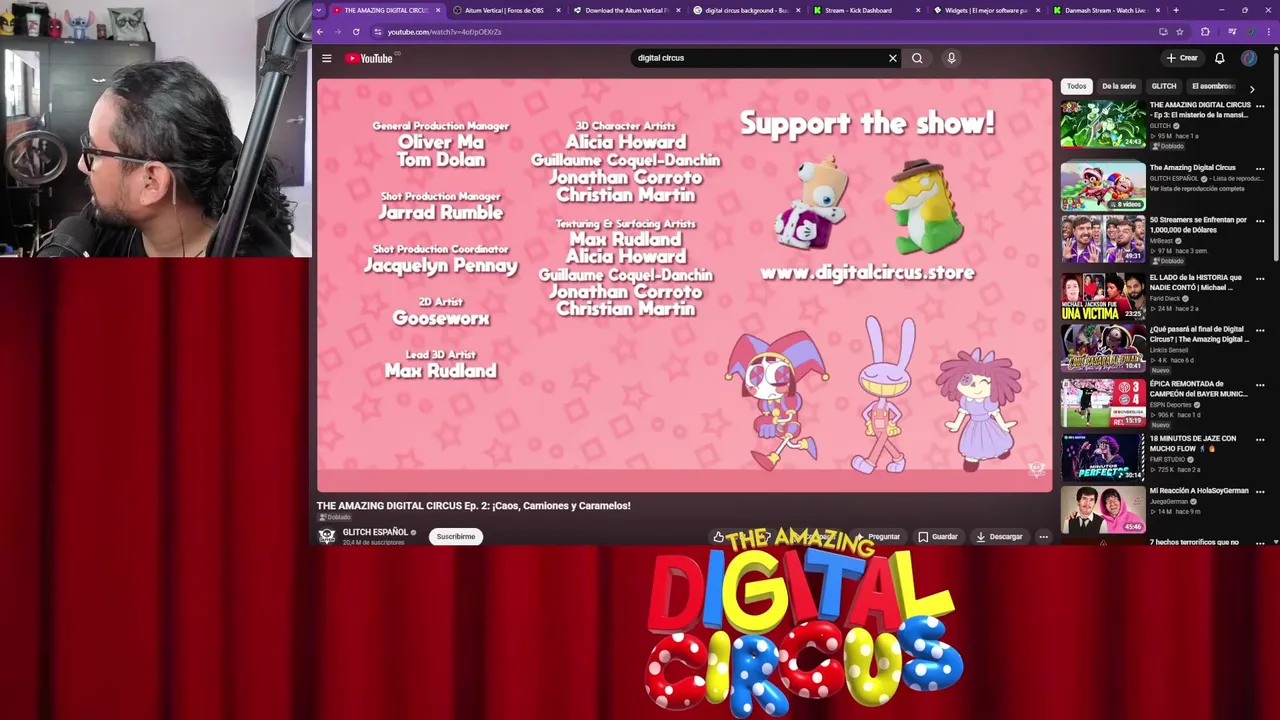This screenshot has width=1280, height=720.
Task: Open options for 50 Streamers video
Action: tap(1260, 221)
